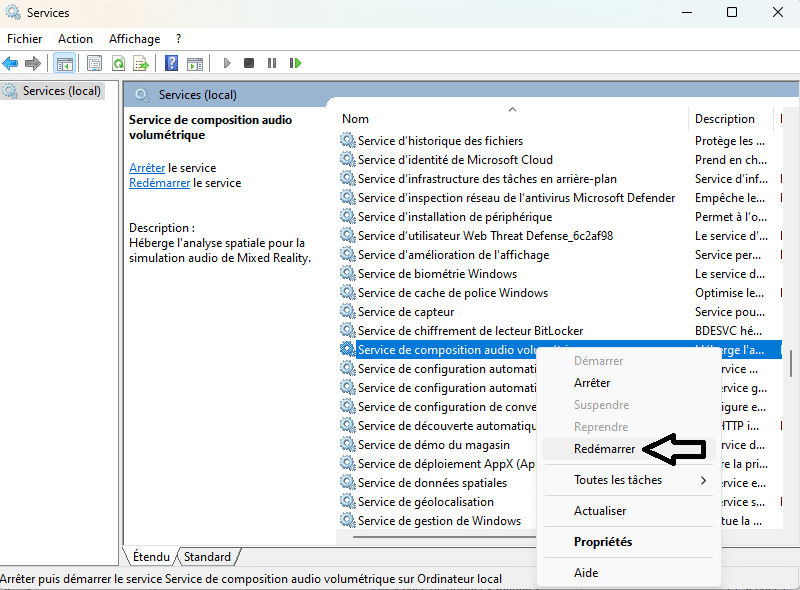Viewport: 800px width, 590px height.
Task: Toggle the action pane toolbar icon
Action: click(x=195, y=63)
